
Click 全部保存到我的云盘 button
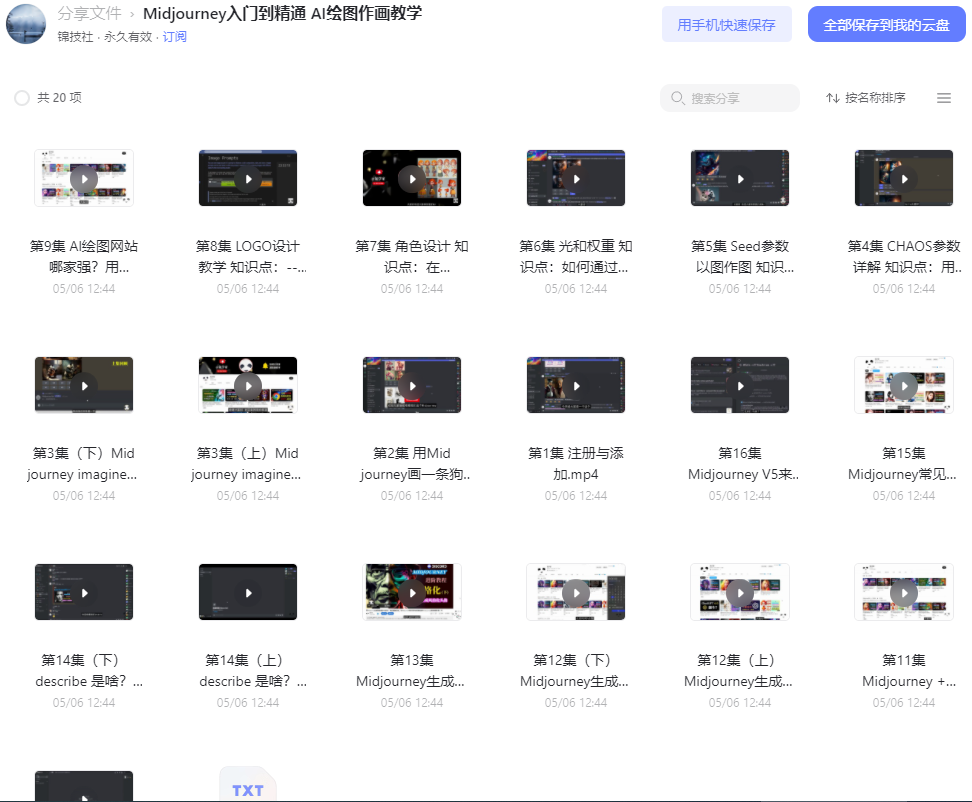886,25
